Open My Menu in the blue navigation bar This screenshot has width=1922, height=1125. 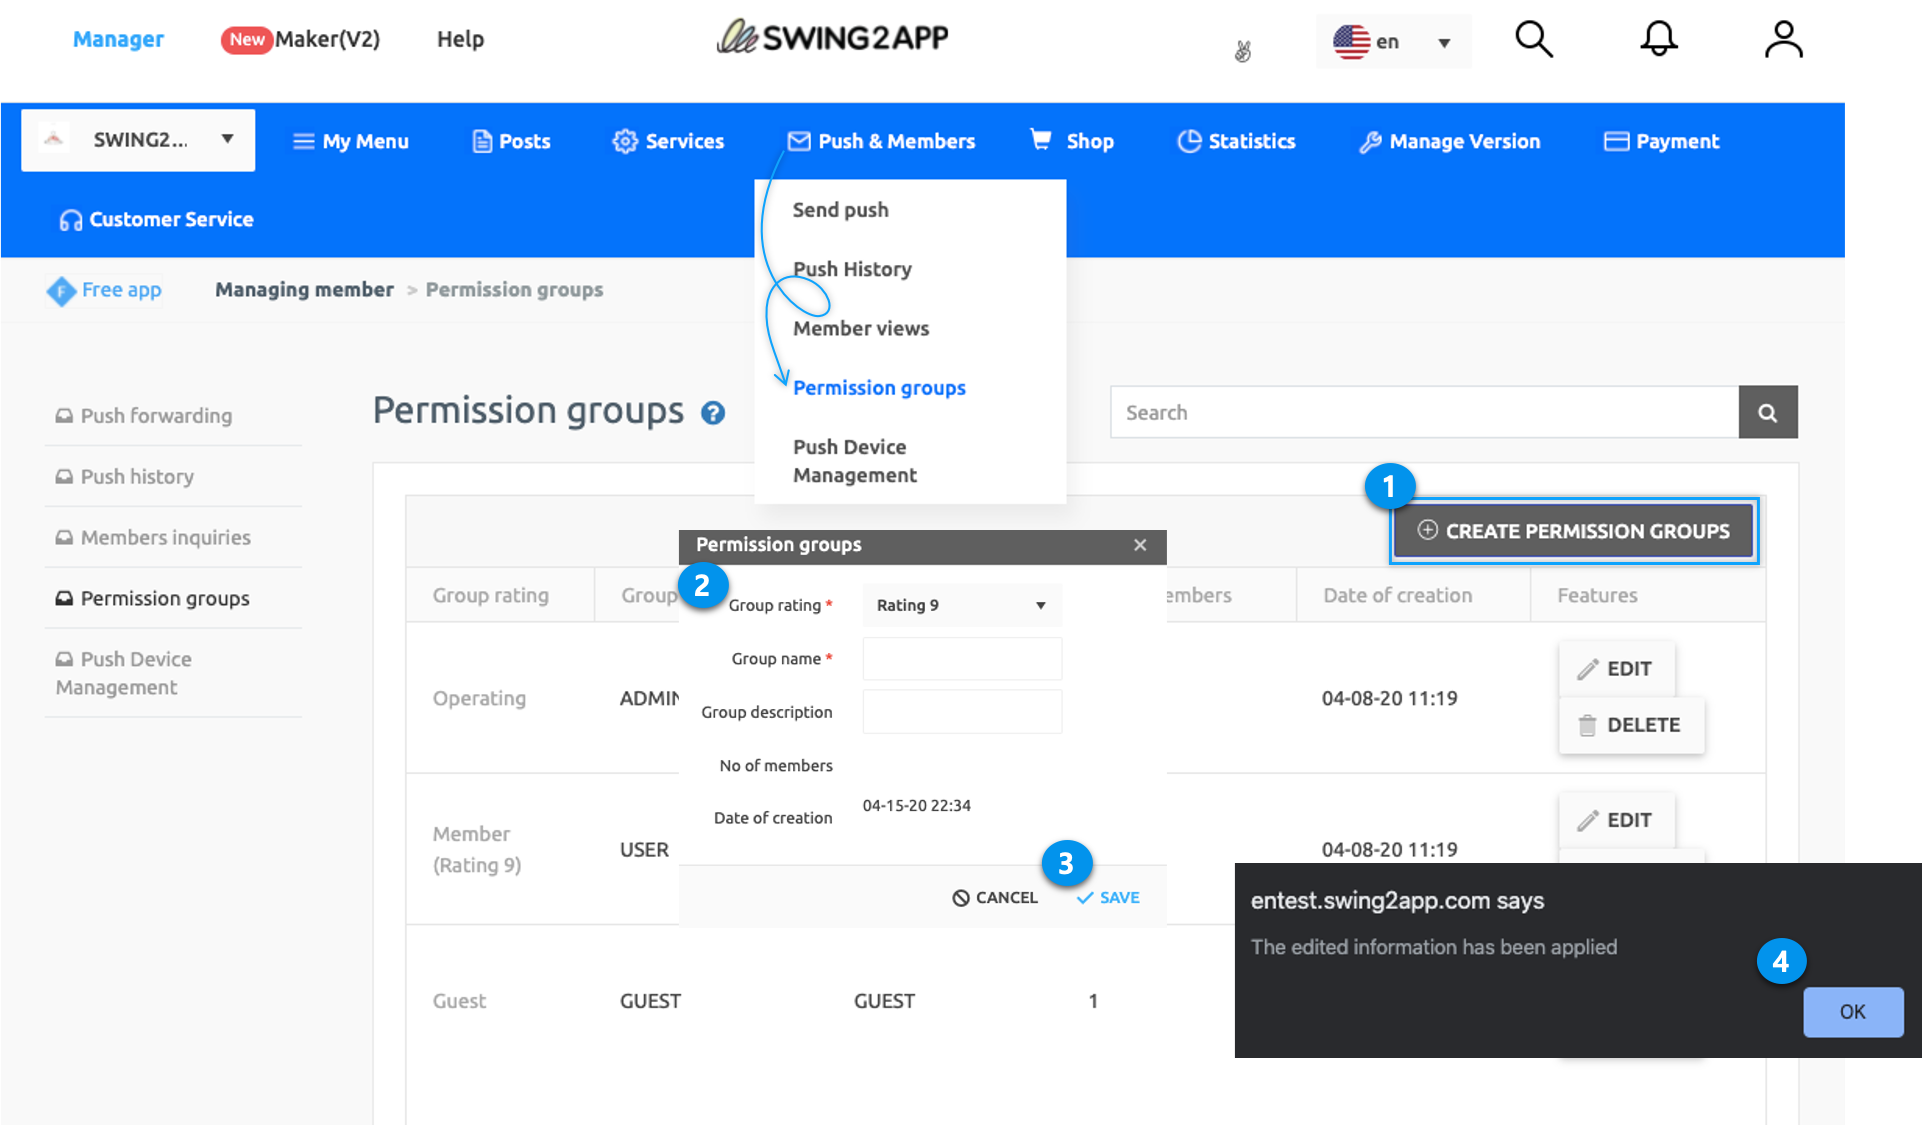pyautogui.click(x=350, y=141)
